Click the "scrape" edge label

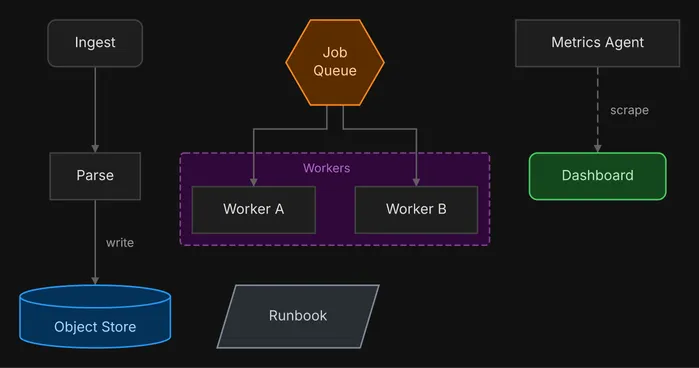629,110
